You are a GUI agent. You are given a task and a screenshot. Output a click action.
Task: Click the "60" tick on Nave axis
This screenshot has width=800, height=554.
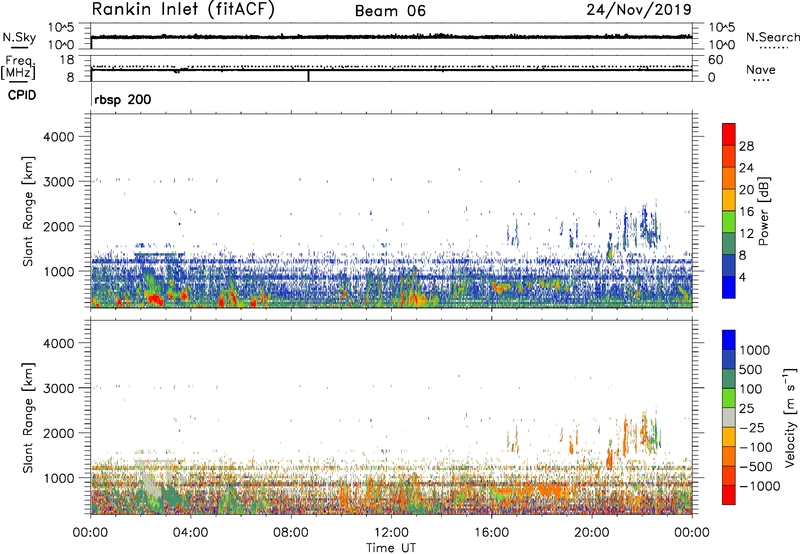click(715, 60)
